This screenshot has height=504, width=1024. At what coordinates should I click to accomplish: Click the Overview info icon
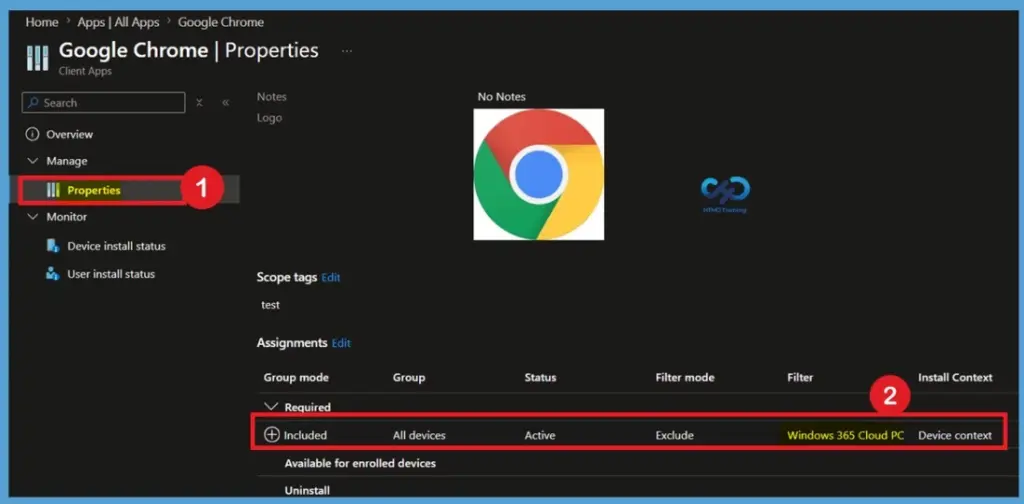(x=32, y=134)
